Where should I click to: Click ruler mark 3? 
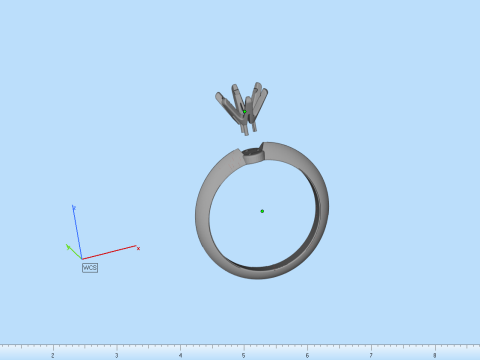pyautogui.click(x=116, y=356)
